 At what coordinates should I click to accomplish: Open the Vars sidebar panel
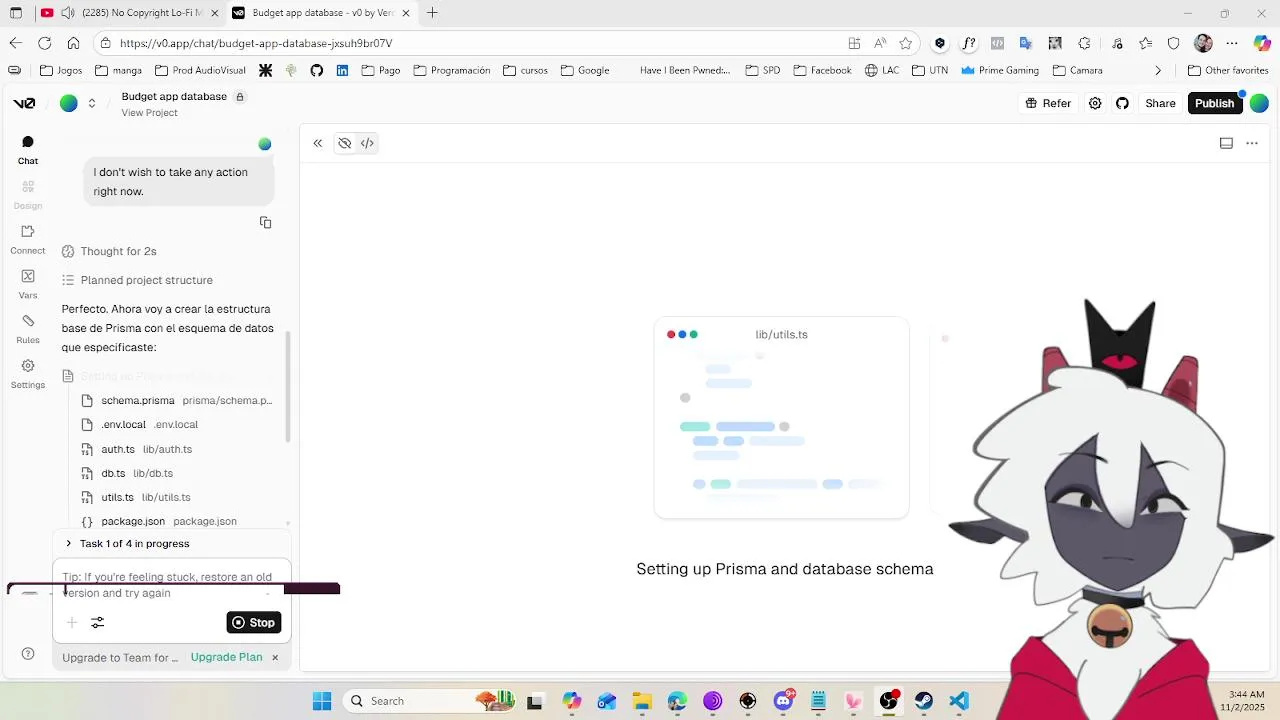[x=28, y=285]
